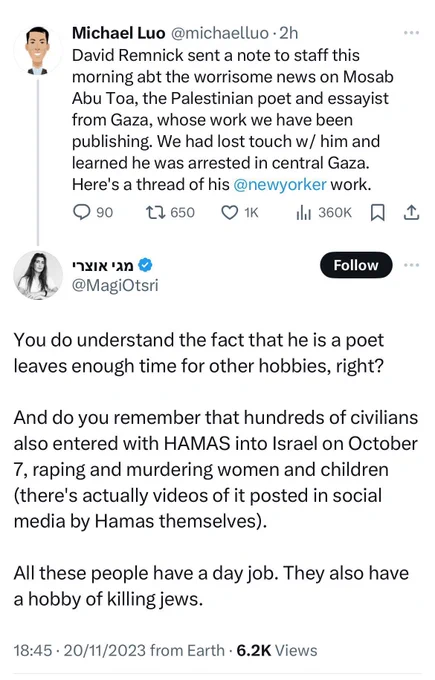Open the MagiOtsri profile photo
The height and width of the screenshot is (680, 435).
[x=38, y=275]
